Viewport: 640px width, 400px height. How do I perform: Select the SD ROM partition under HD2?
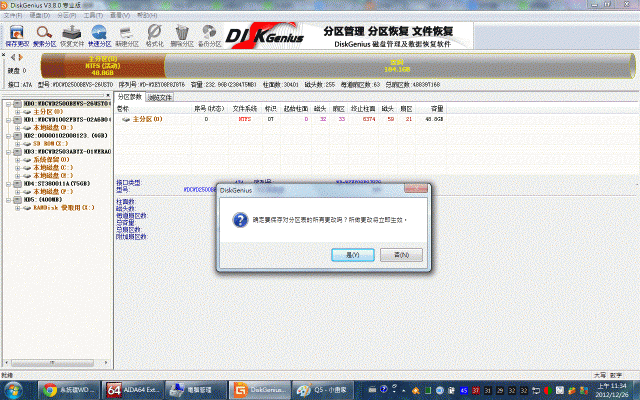coord(51,144)
